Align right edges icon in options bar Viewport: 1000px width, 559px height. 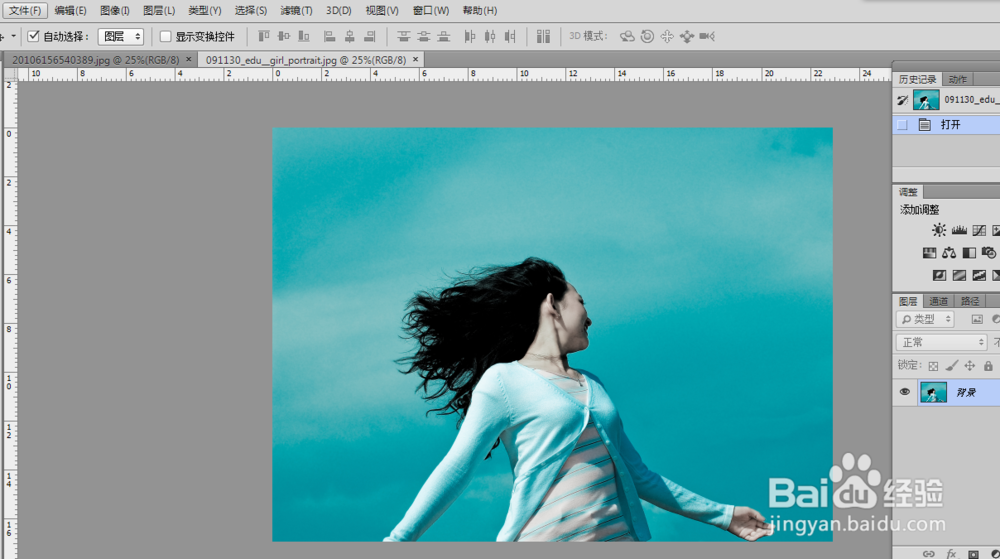(x=370, y=36)
